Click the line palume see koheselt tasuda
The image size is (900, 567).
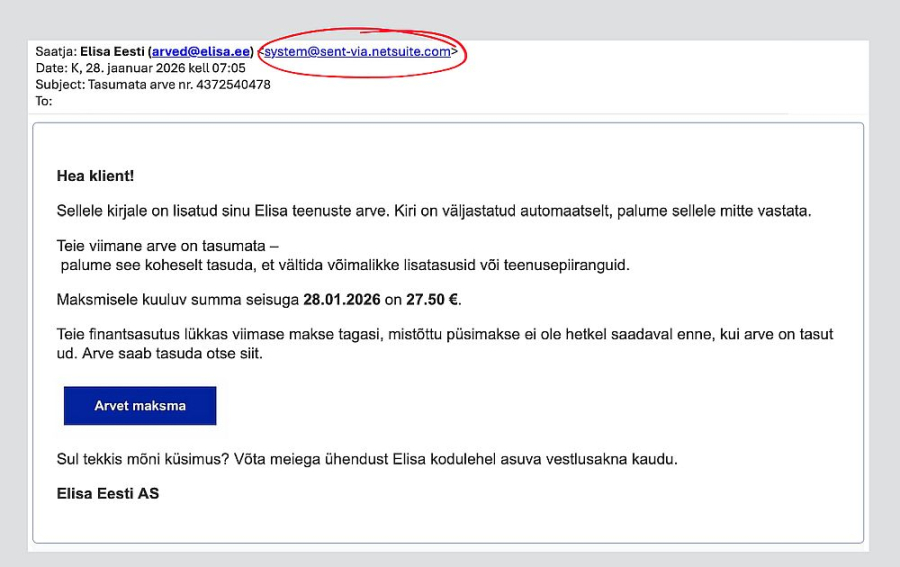coord(344,264)
